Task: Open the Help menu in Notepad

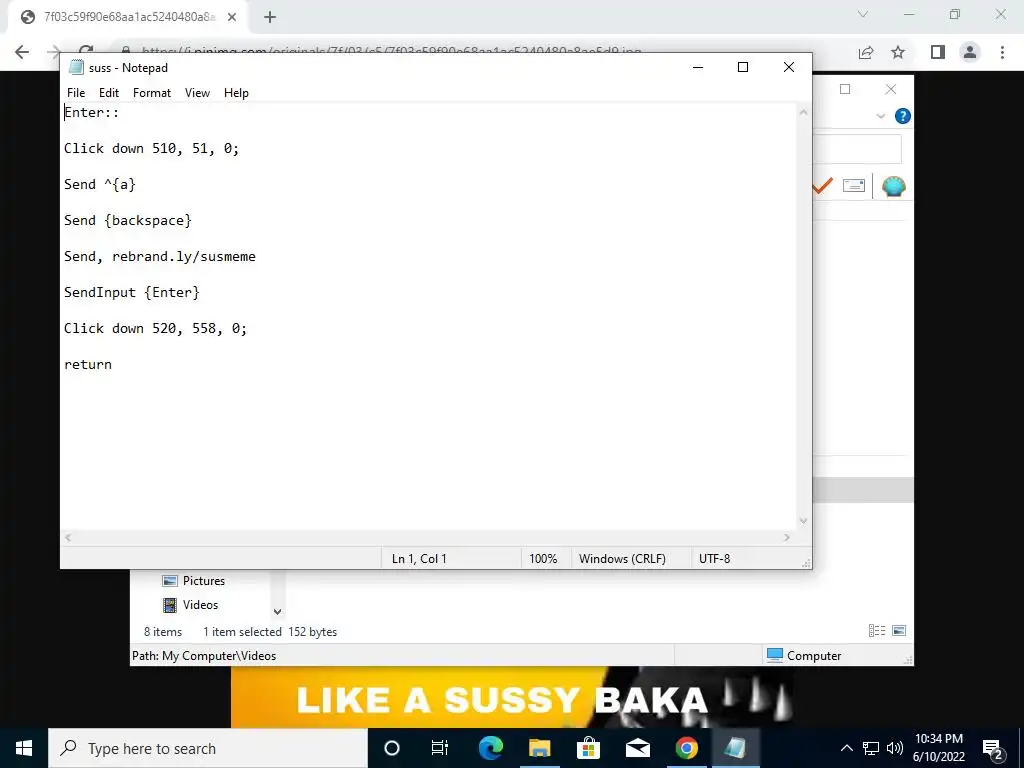Action: [x=236, y=93]
